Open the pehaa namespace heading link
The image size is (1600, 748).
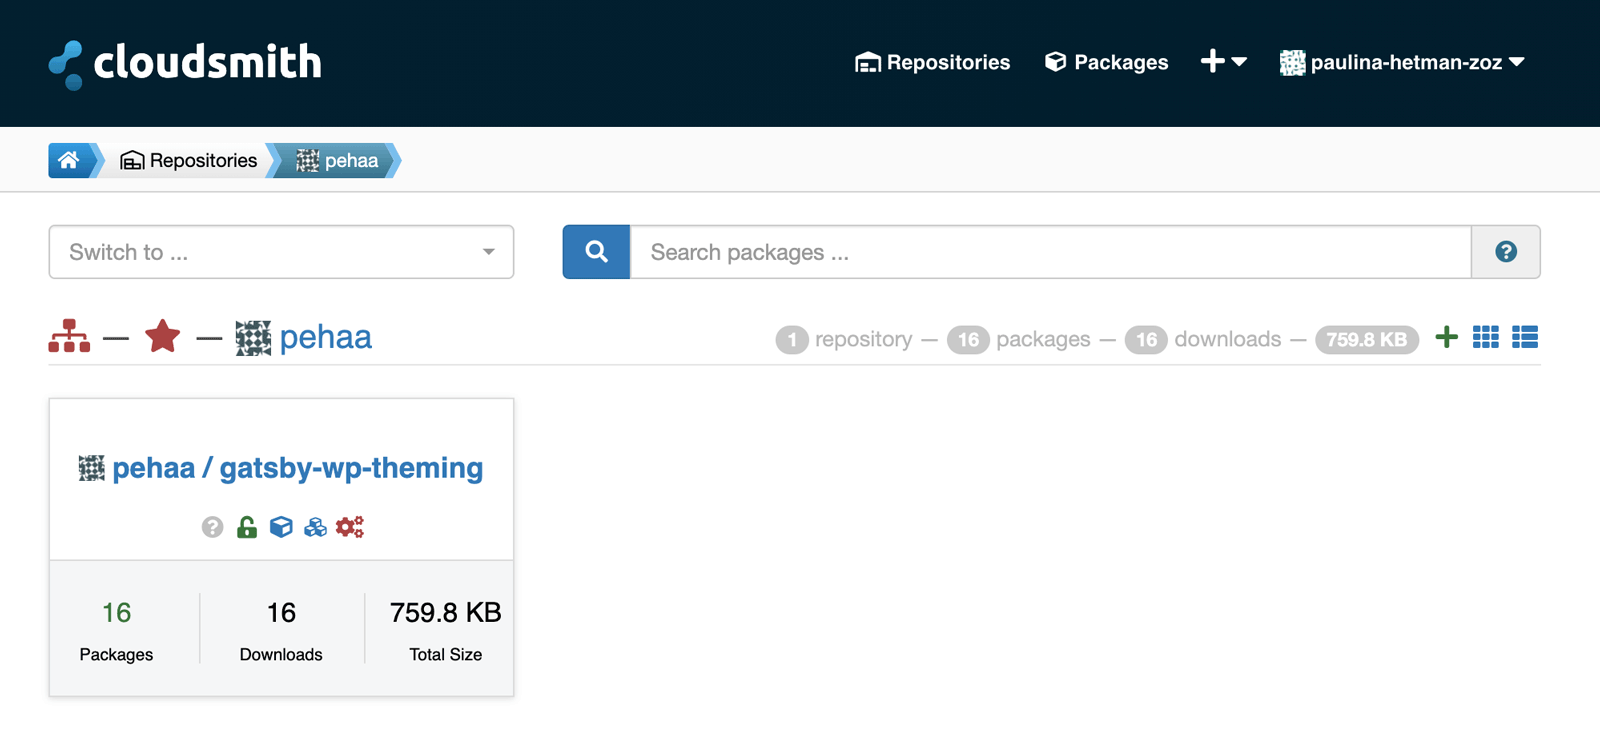point(325,337)
